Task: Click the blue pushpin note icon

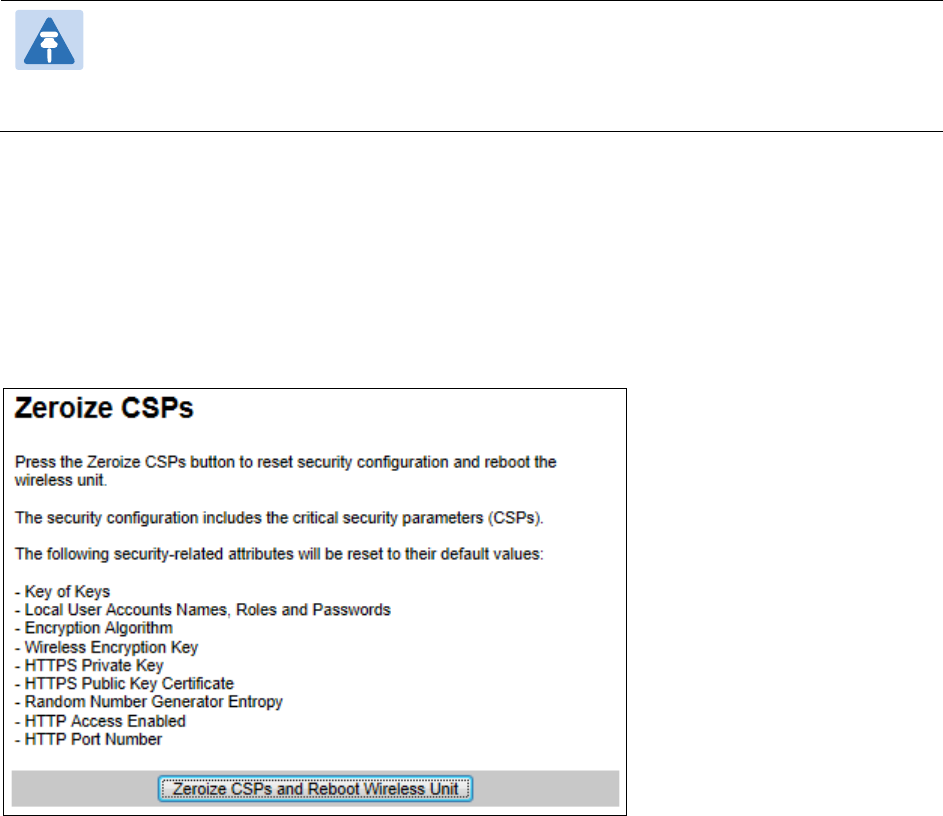Action: [x=49, y=40]
